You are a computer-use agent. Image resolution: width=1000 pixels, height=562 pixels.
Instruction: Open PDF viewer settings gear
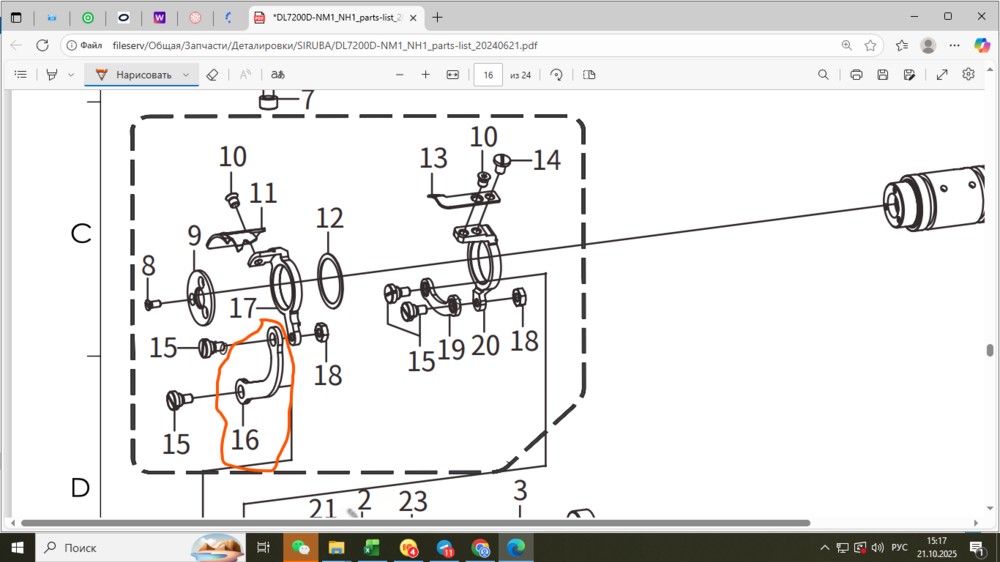click(x=968, y=75)
